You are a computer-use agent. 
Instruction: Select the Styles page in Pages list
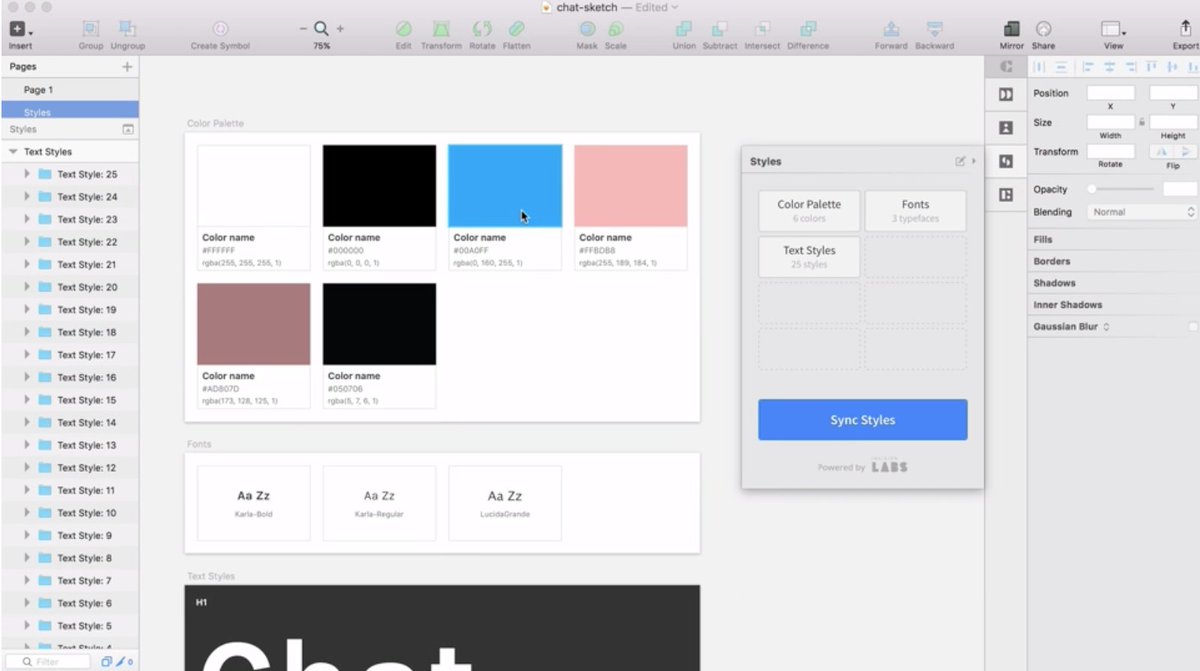tap(38, 112)
